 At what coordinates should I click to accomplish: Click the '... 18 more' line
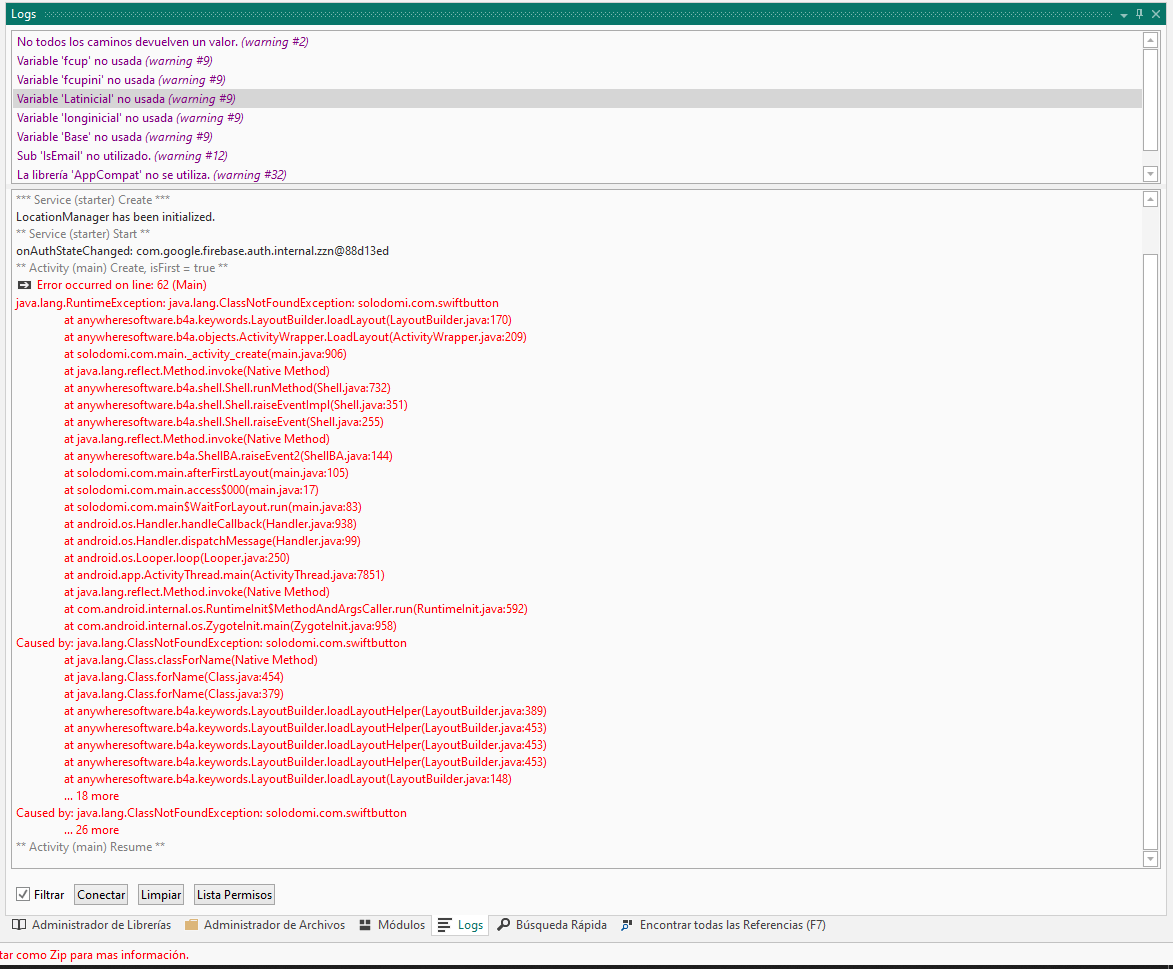tap(91, 796)
